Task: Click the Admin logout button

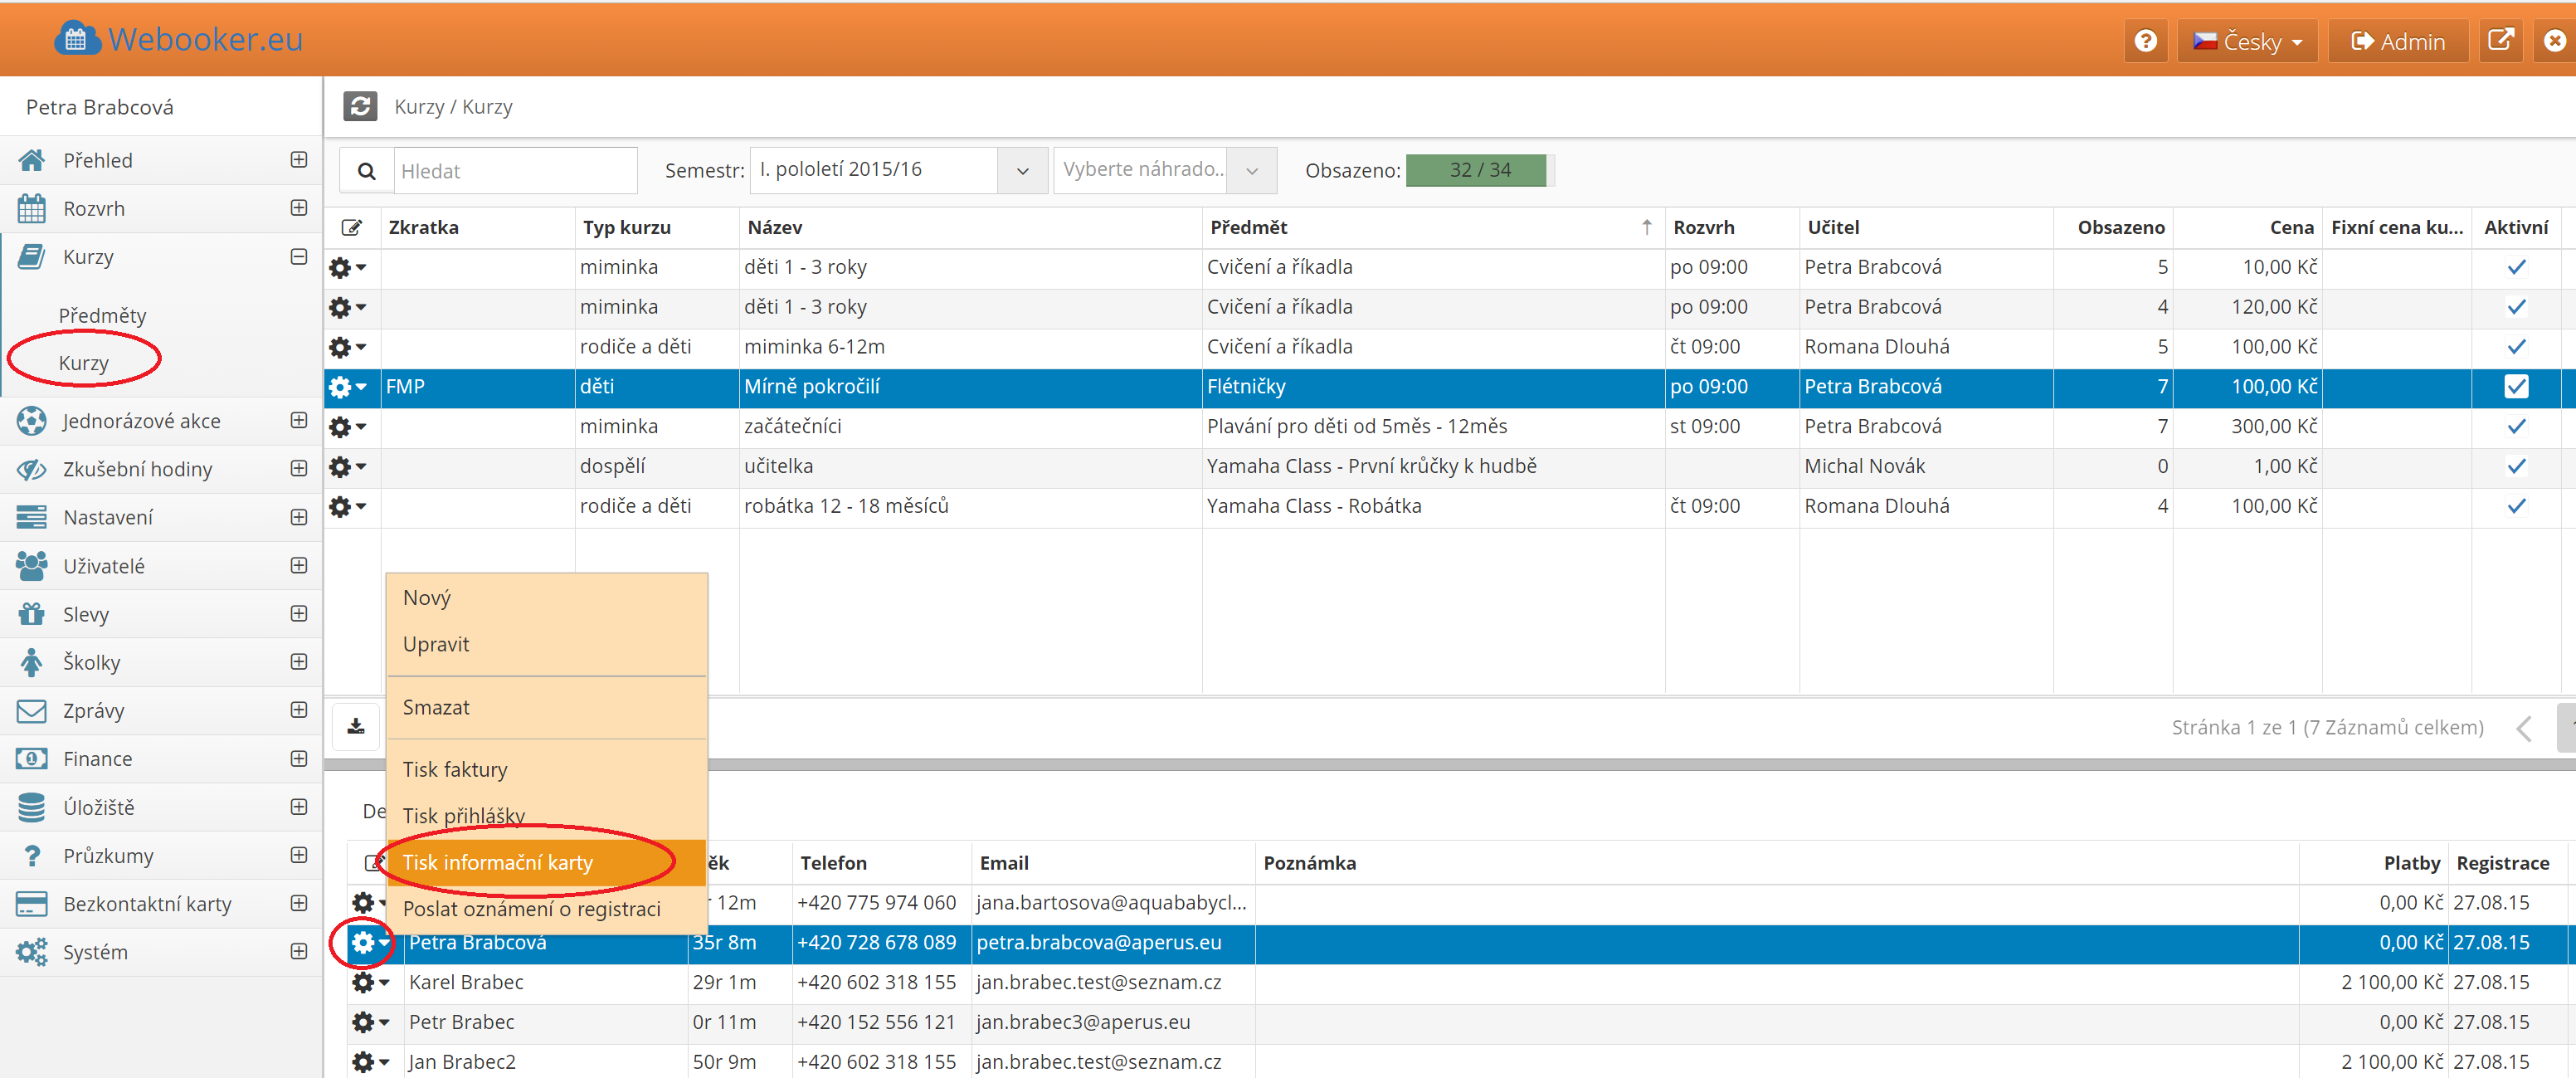Action: coord(2397,41)
